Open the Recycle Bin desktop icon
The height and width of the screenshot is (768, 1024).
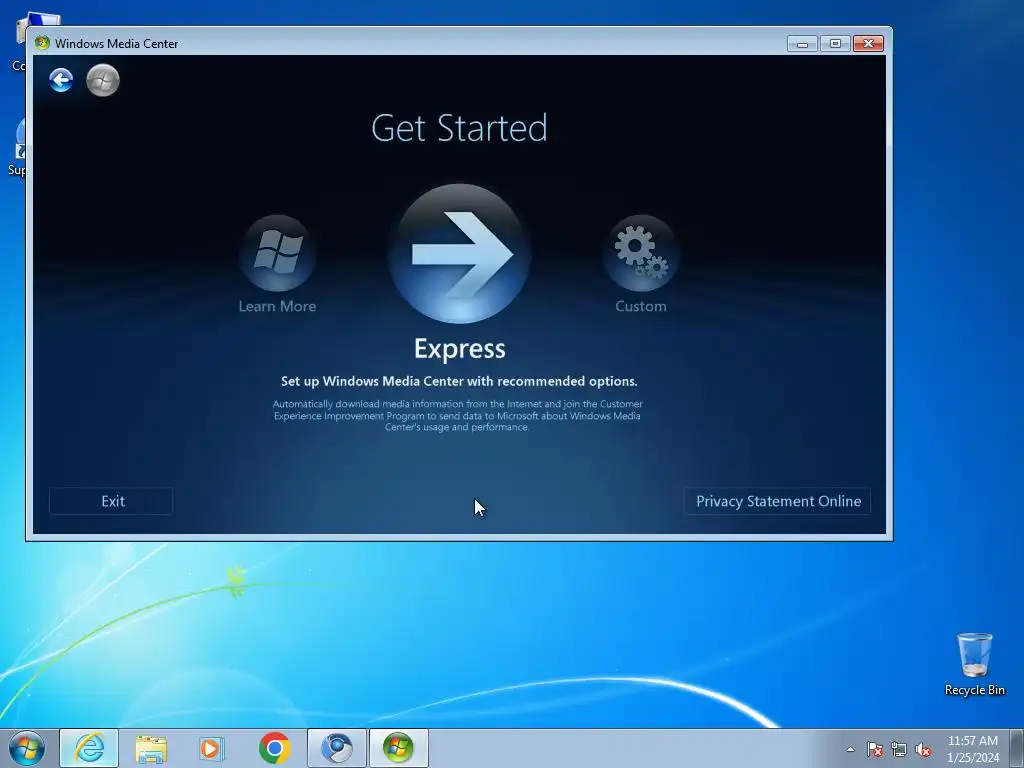pos(974,664)
